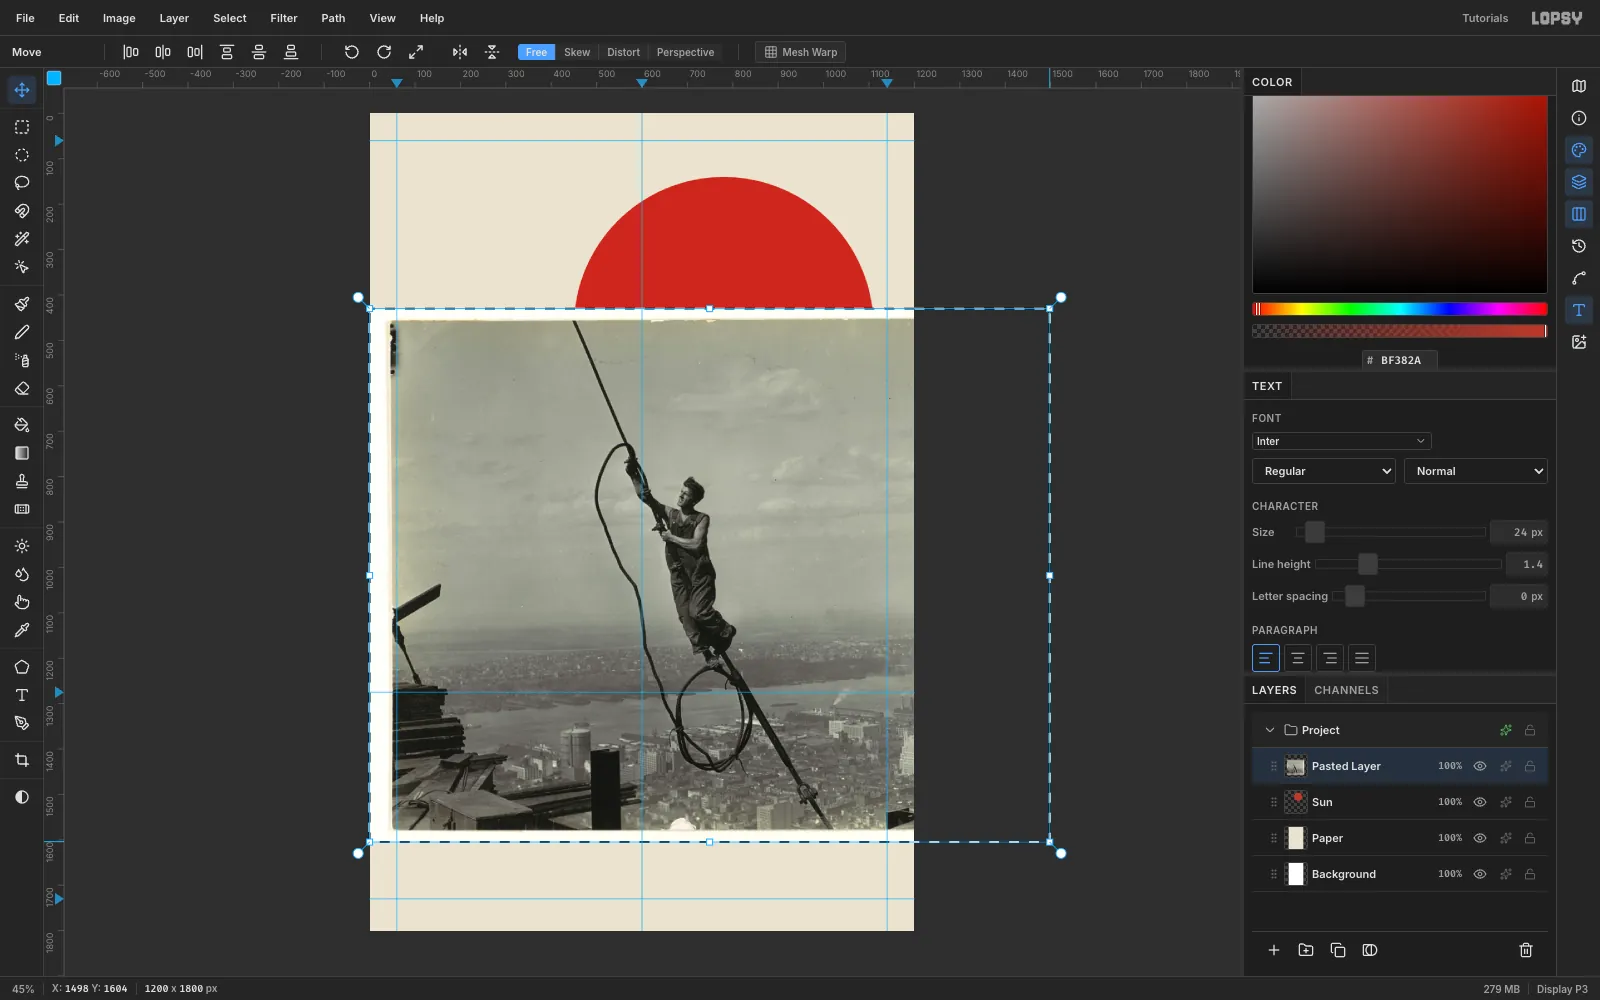The width and height of the screenshot is (1600, 1000).
Task: Select the Rectangular Marquee tool
Action: 22,127
